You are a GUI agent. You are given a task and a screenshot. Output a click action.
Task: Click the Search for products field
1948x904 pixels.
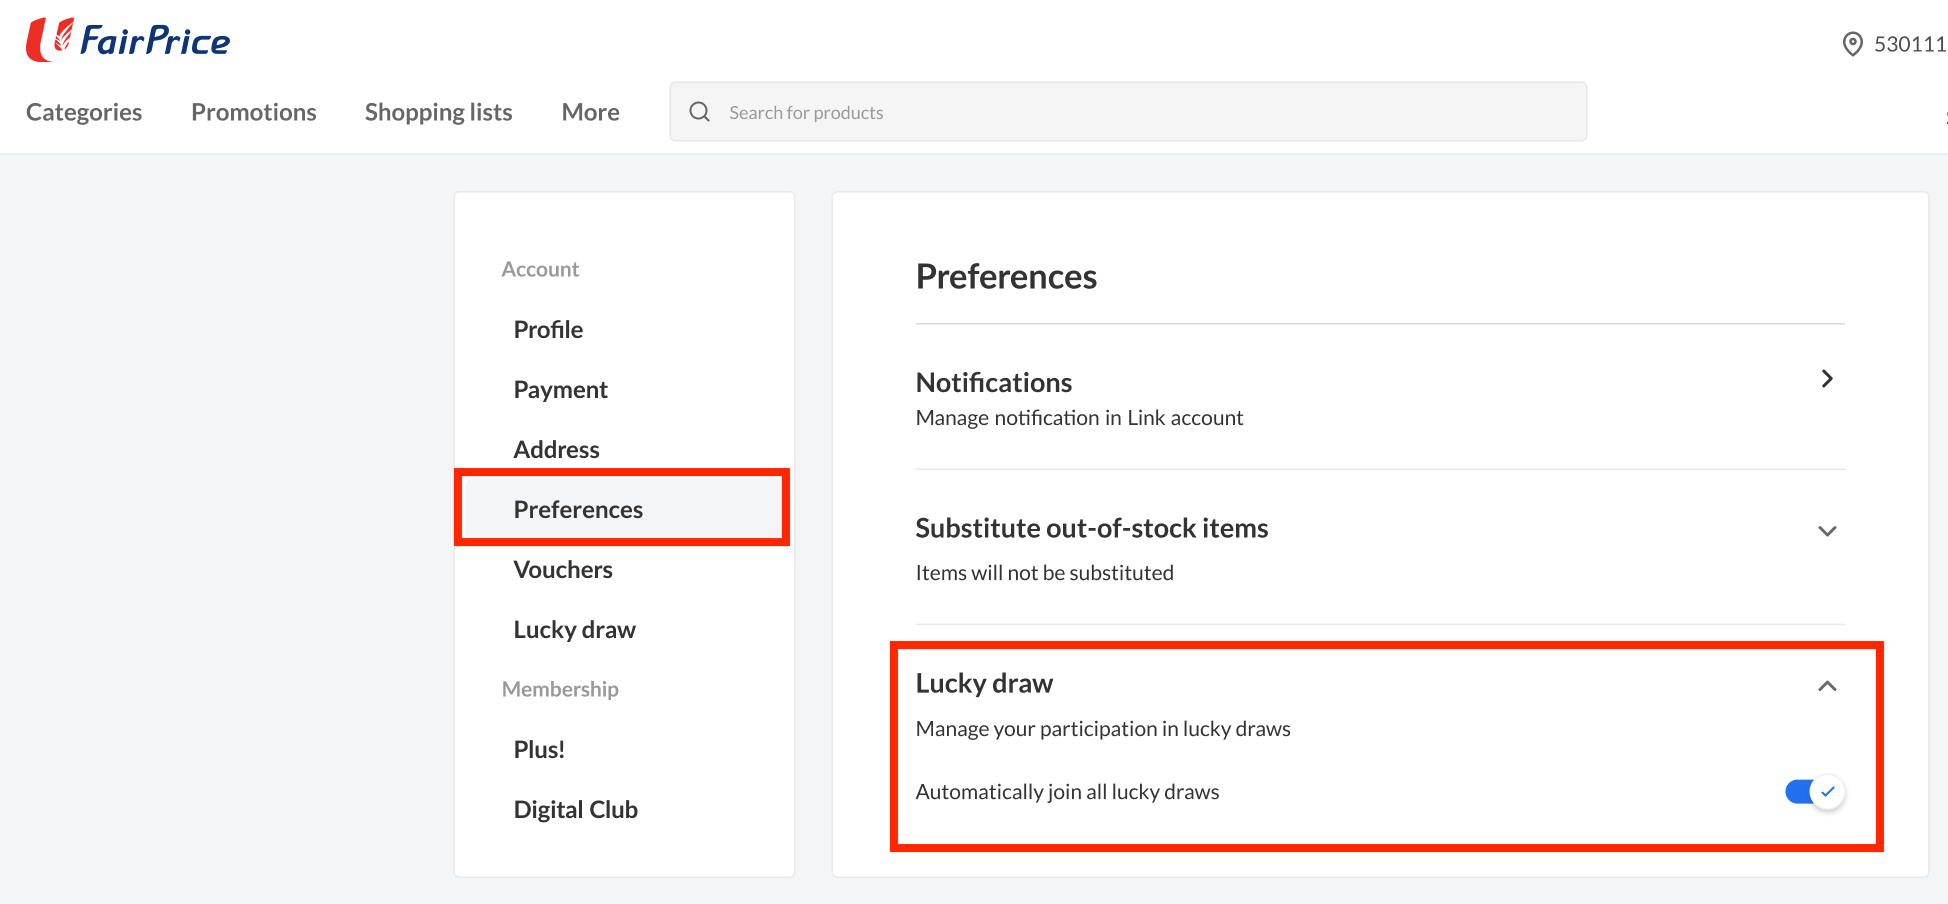(1128, 112)
